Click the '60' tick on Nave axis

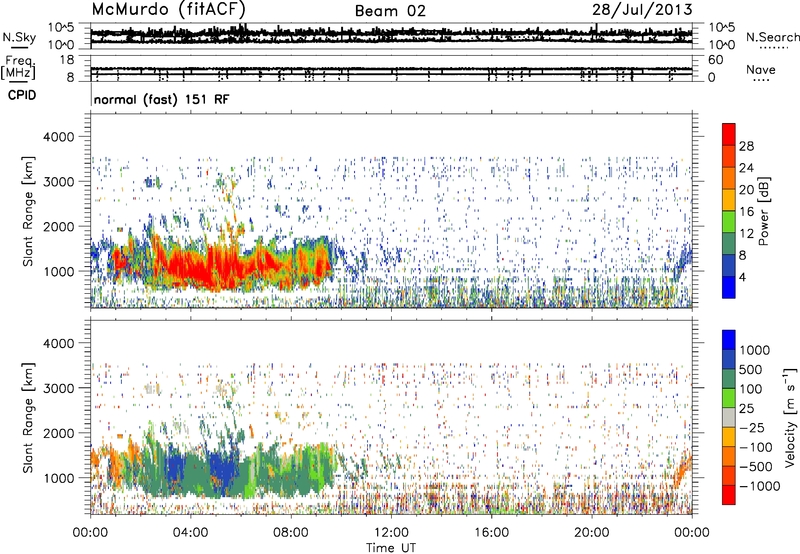click(x=715, y=60)
